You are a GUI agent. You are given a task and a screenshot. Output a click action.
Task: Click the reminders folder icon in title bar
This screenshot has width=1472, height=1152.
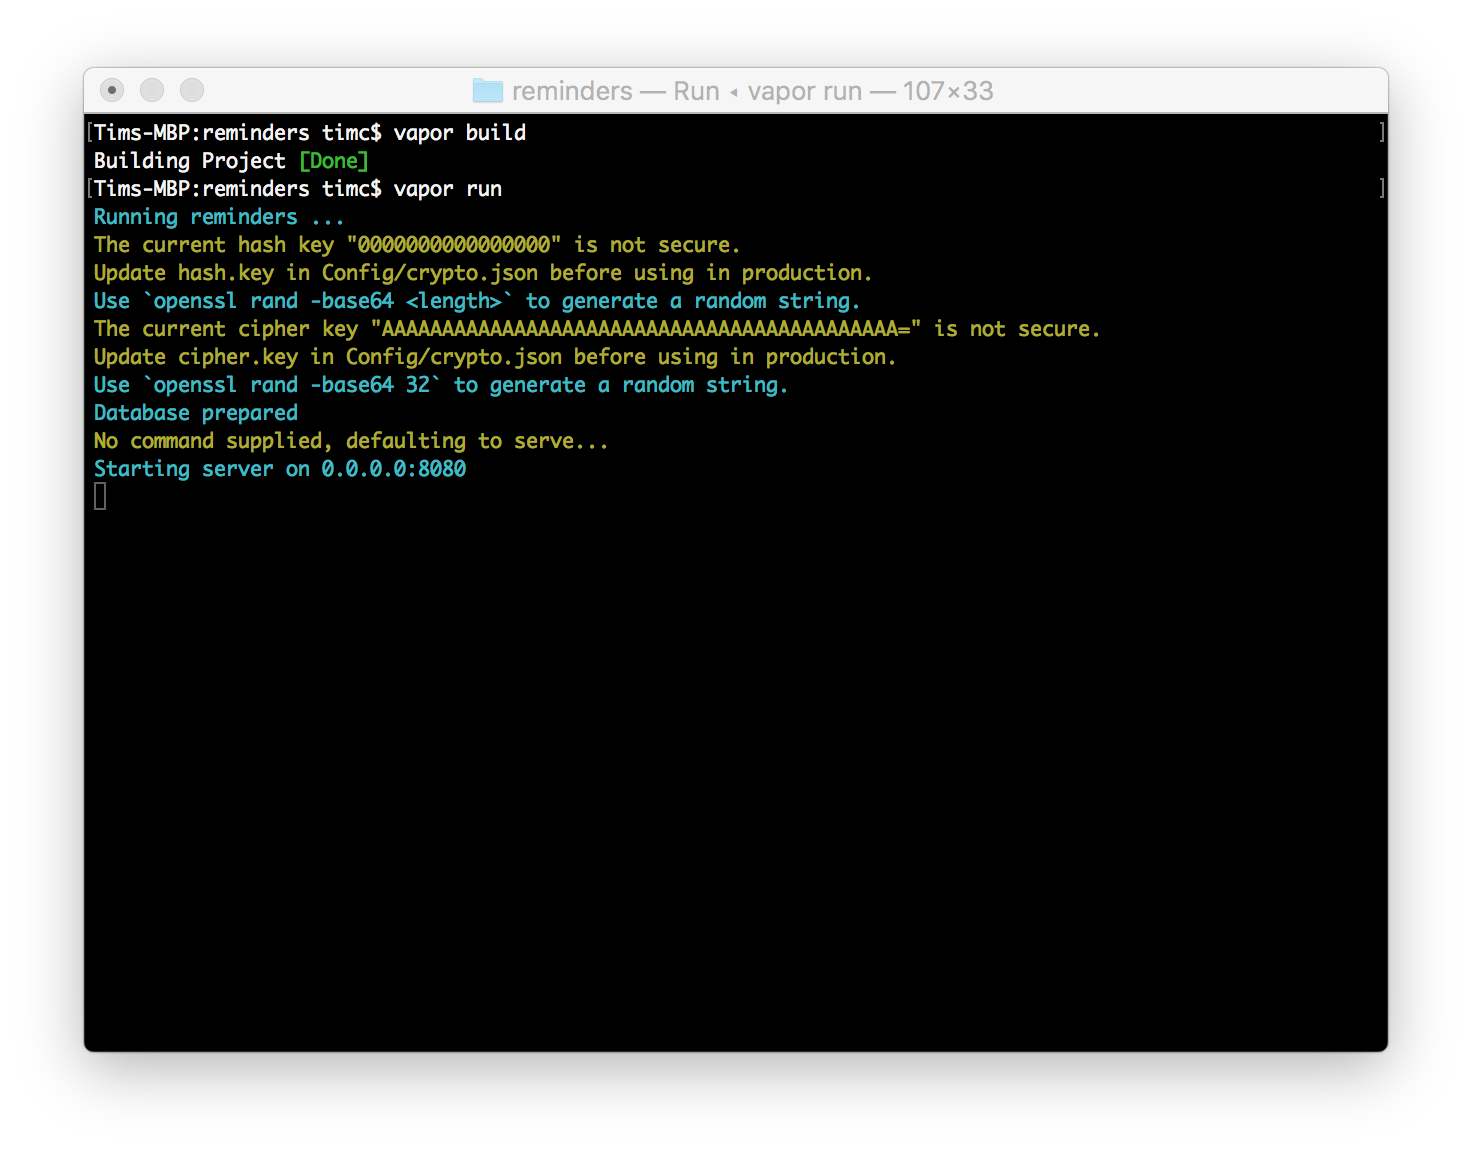pyautogui.click(x=487, y=91)
